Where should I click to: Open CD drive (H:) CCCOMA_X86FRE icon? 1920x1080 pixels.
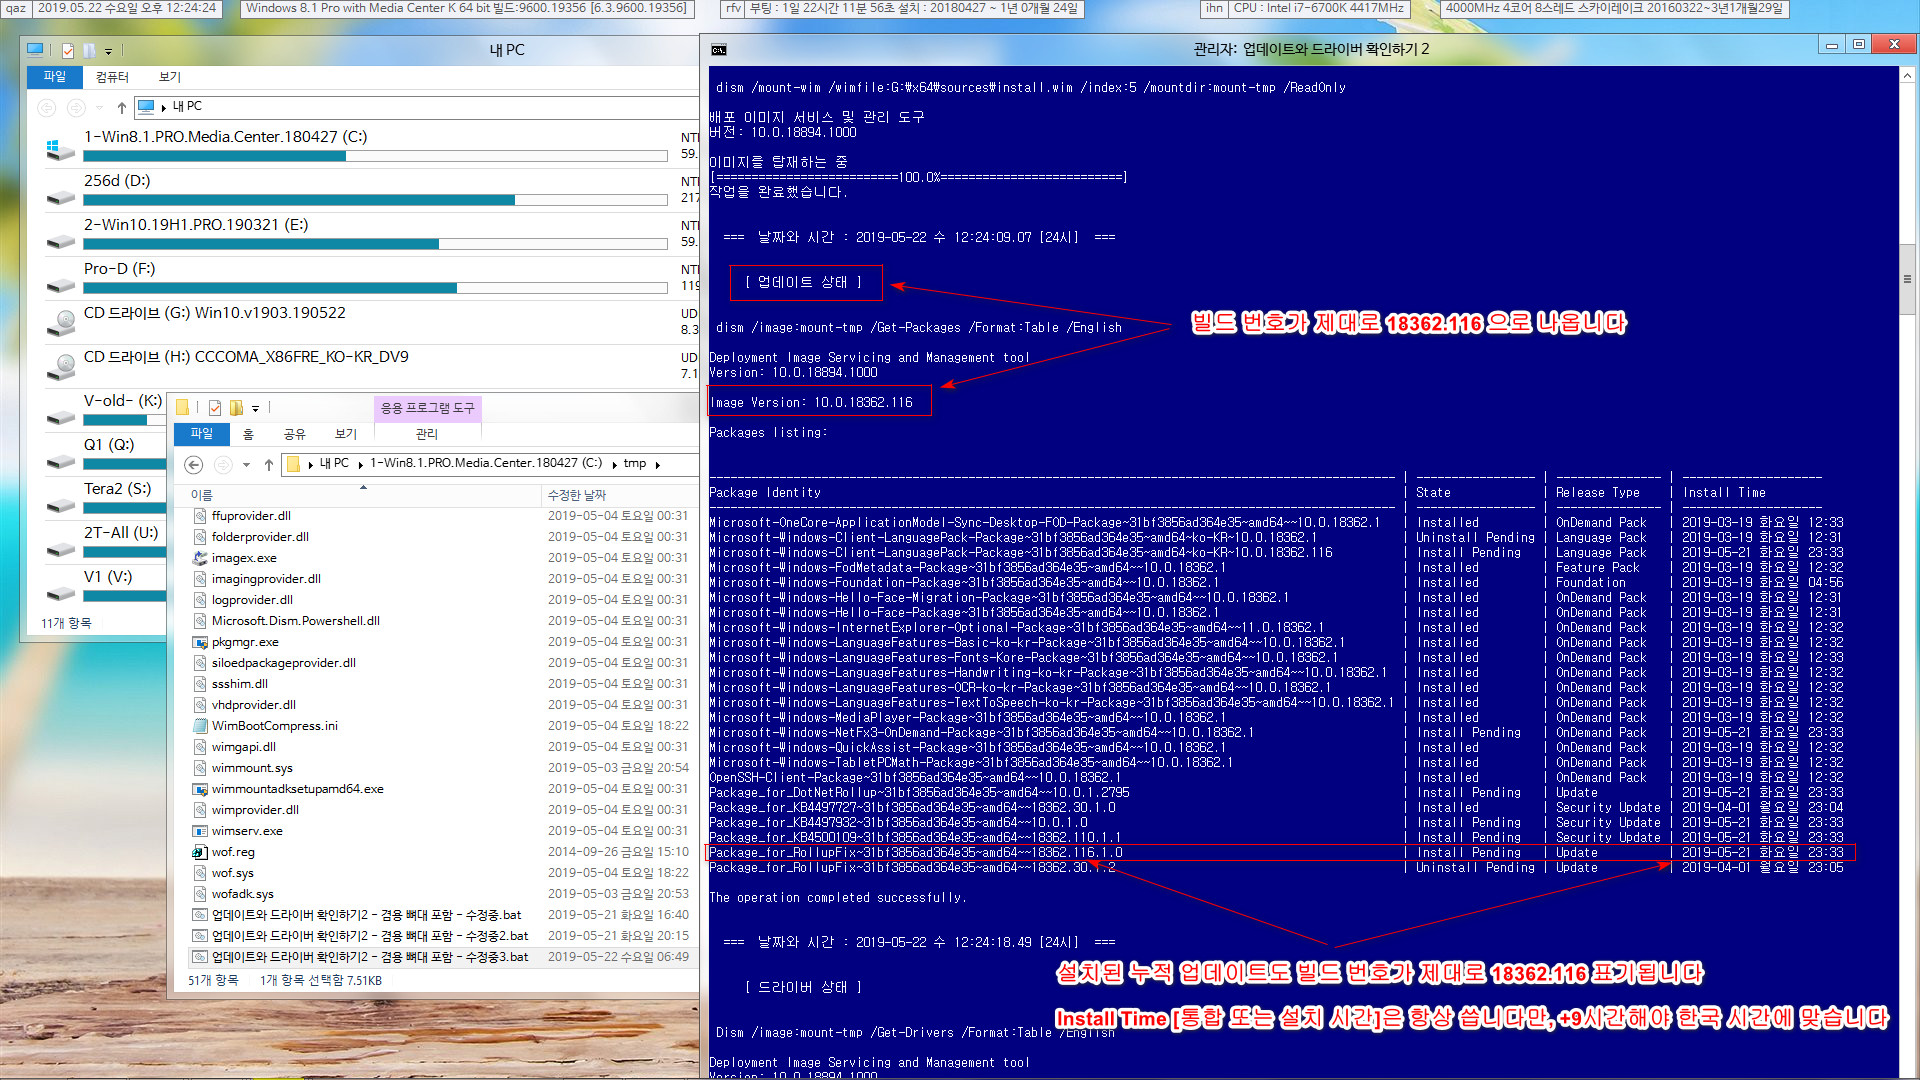[60, 368]
